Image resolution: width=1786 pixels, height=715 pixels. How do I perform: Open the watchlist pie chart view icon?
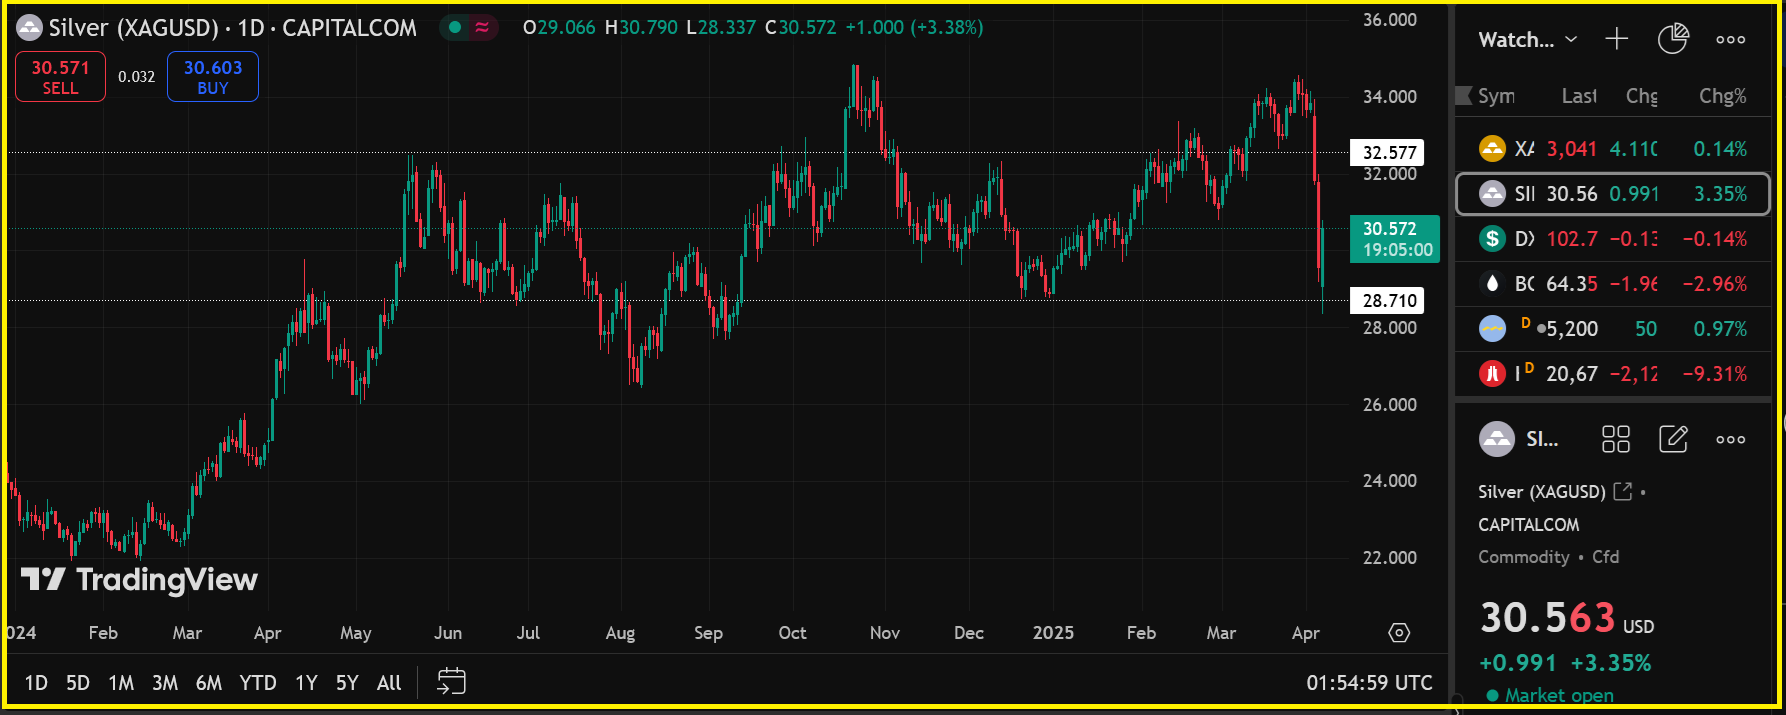coord(1673,39)
